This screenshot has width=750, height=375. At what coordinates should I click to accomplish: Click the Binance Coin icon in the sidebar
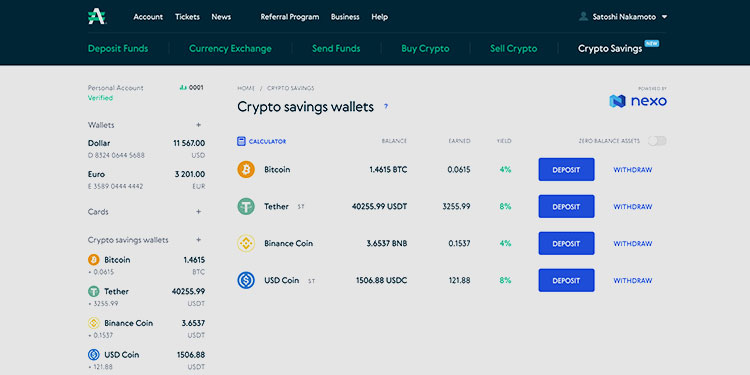pyautogui.click(x=93, y=323)
